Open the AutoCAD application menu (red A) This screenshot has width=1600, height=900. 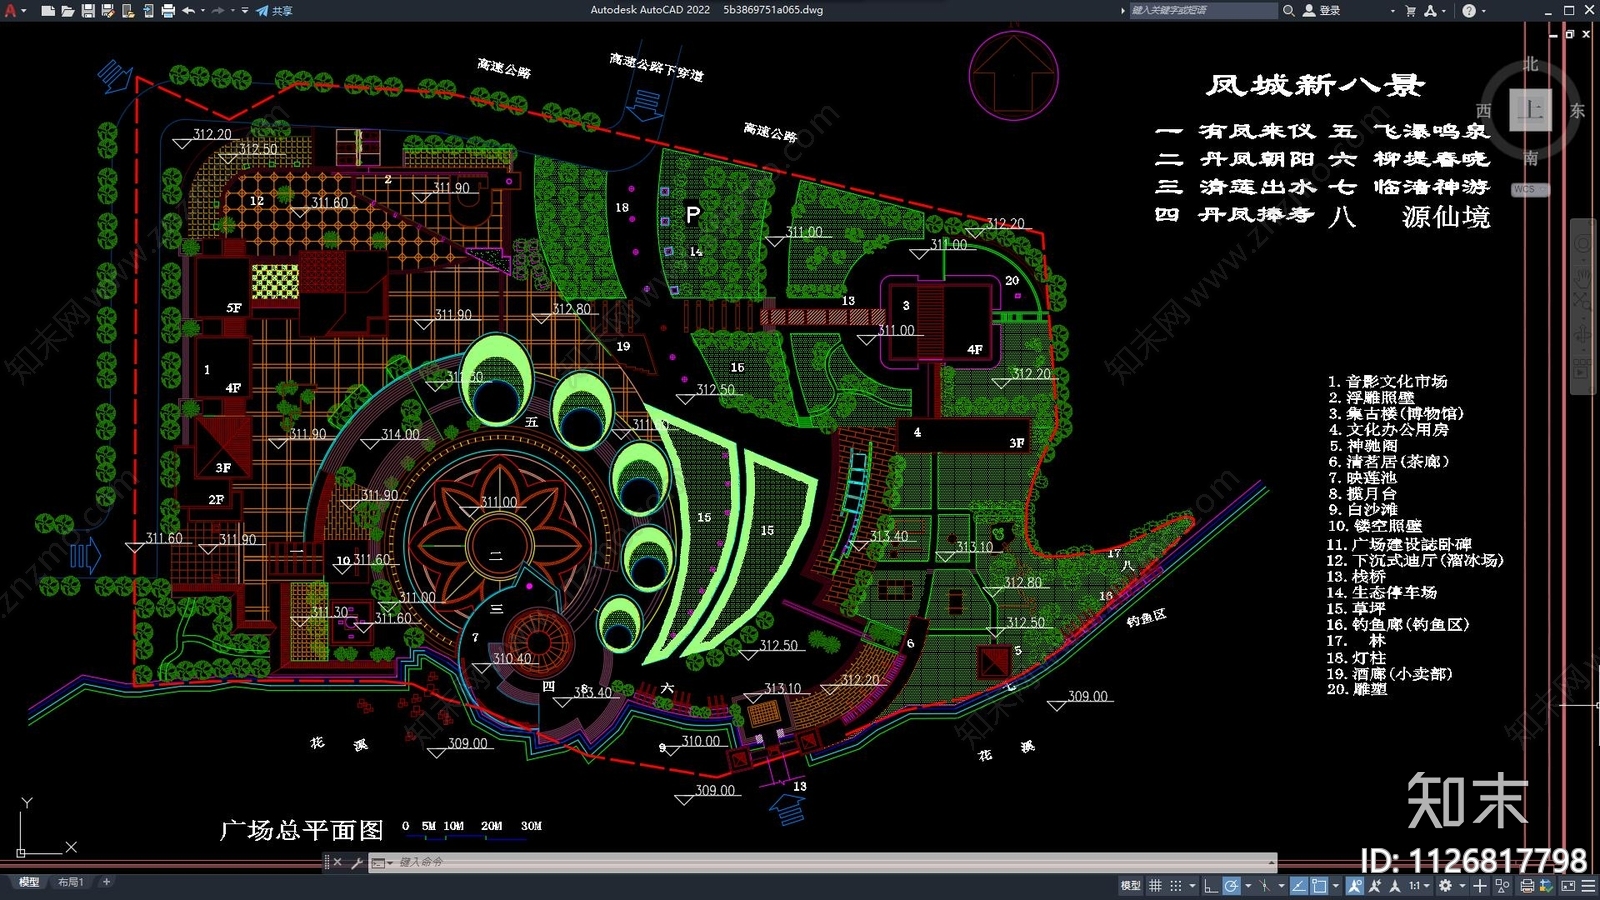(x=11, y=11)
